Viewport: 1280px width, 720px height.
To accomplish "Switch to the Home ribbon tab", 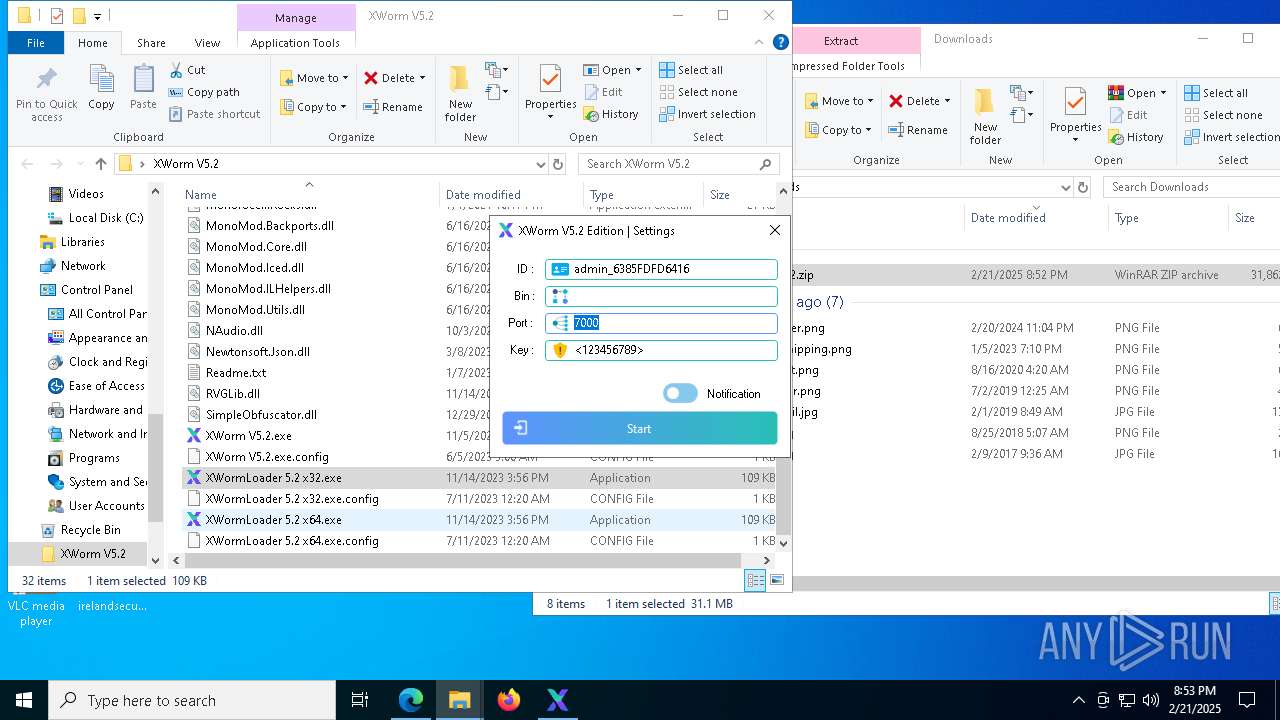I will (x=93, y=43).
